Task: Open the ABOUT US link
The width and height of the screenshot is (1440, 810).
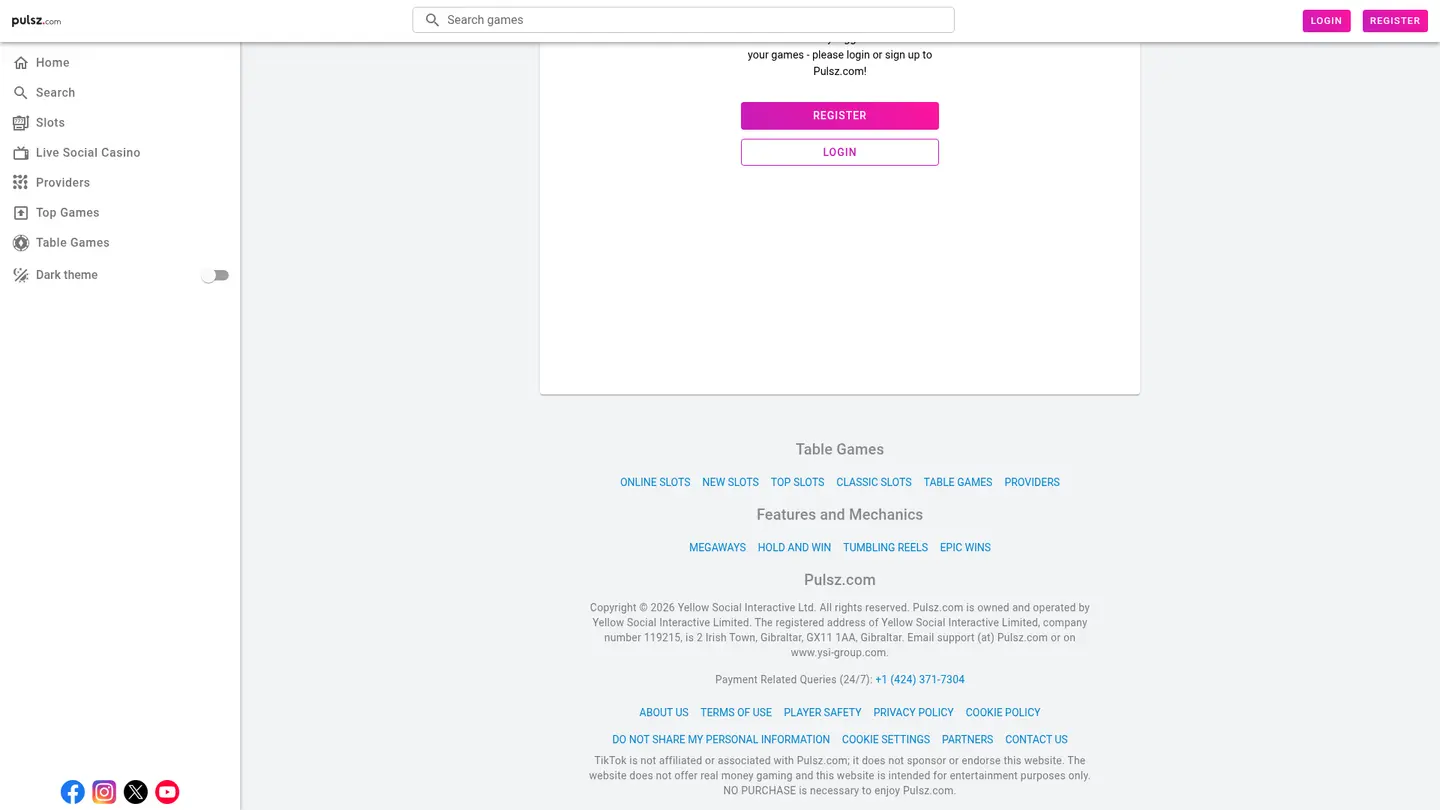Action: click(664, 713)
